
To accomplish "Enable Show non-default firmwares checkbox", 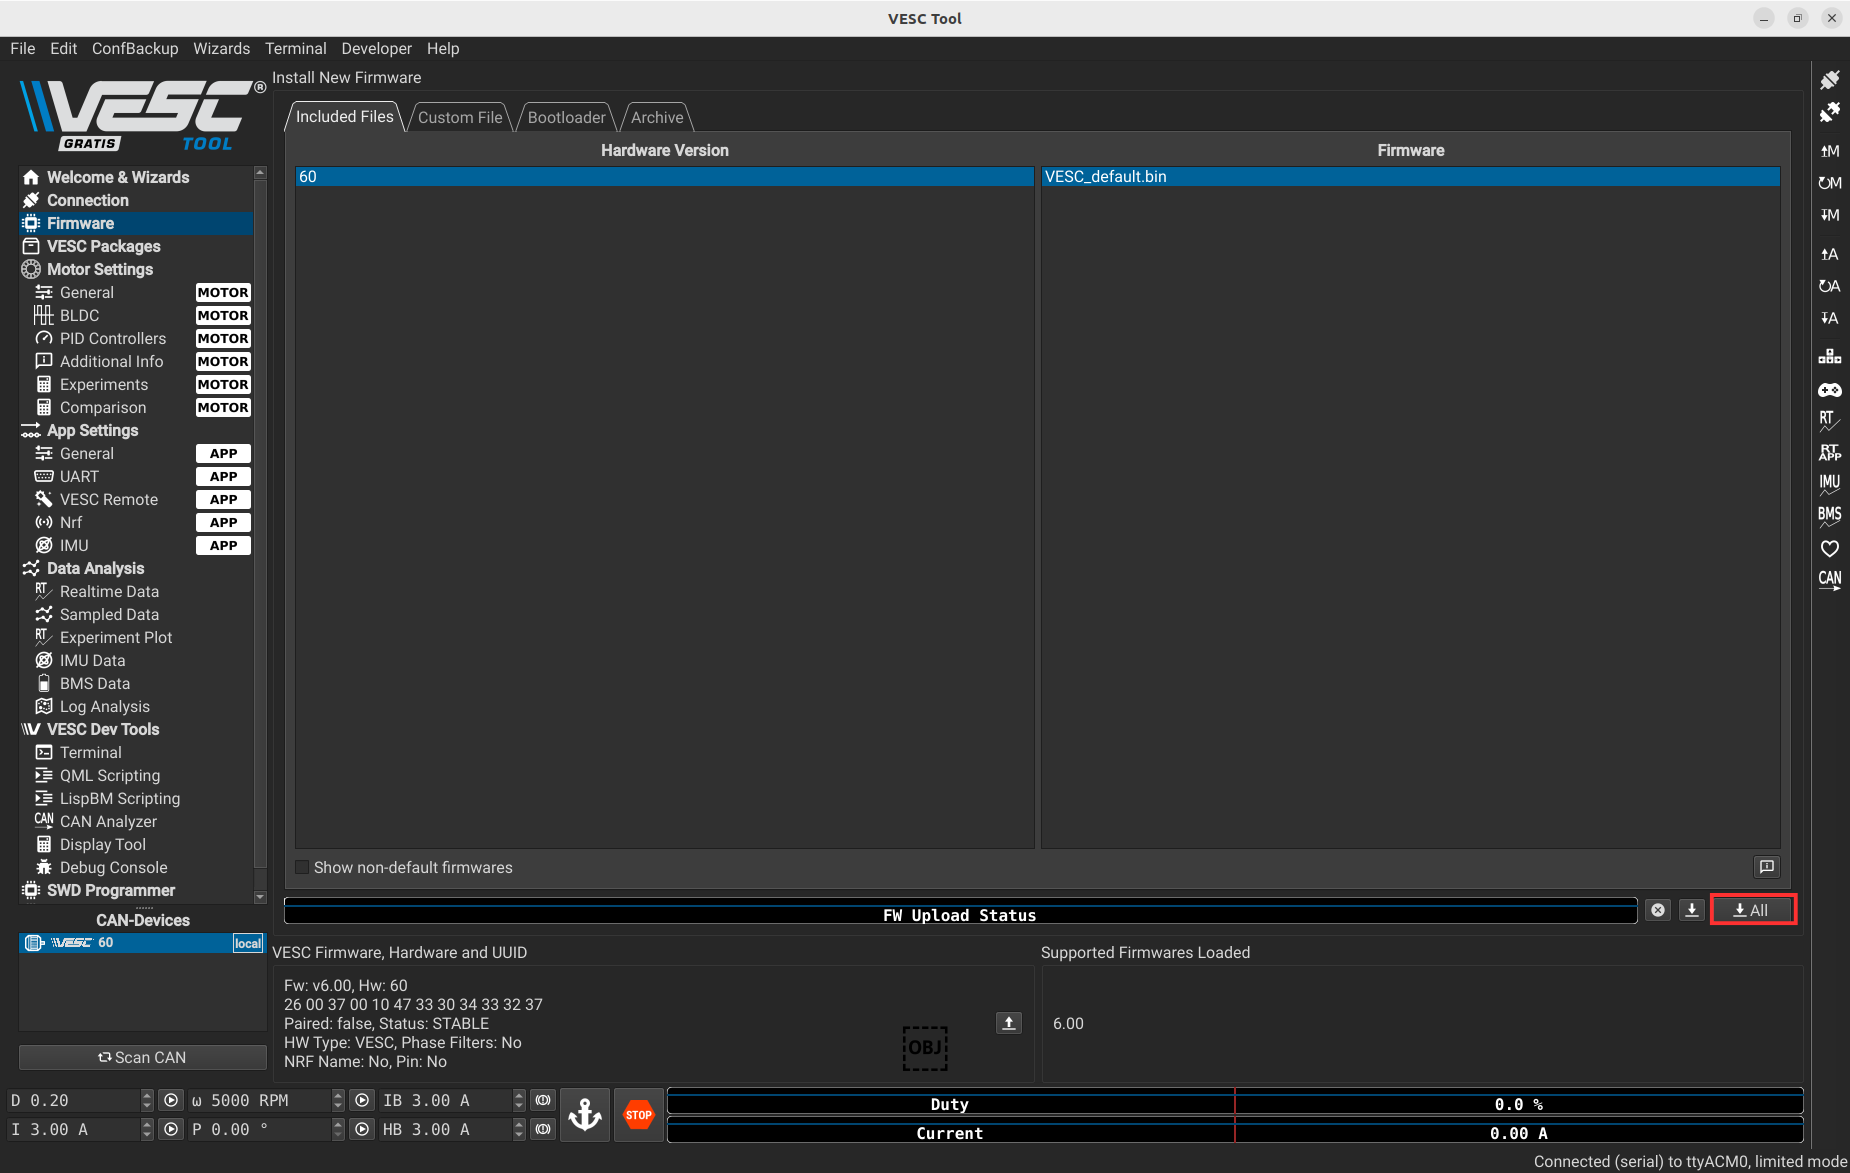I will pyautogui.click(x=302, y=867).
